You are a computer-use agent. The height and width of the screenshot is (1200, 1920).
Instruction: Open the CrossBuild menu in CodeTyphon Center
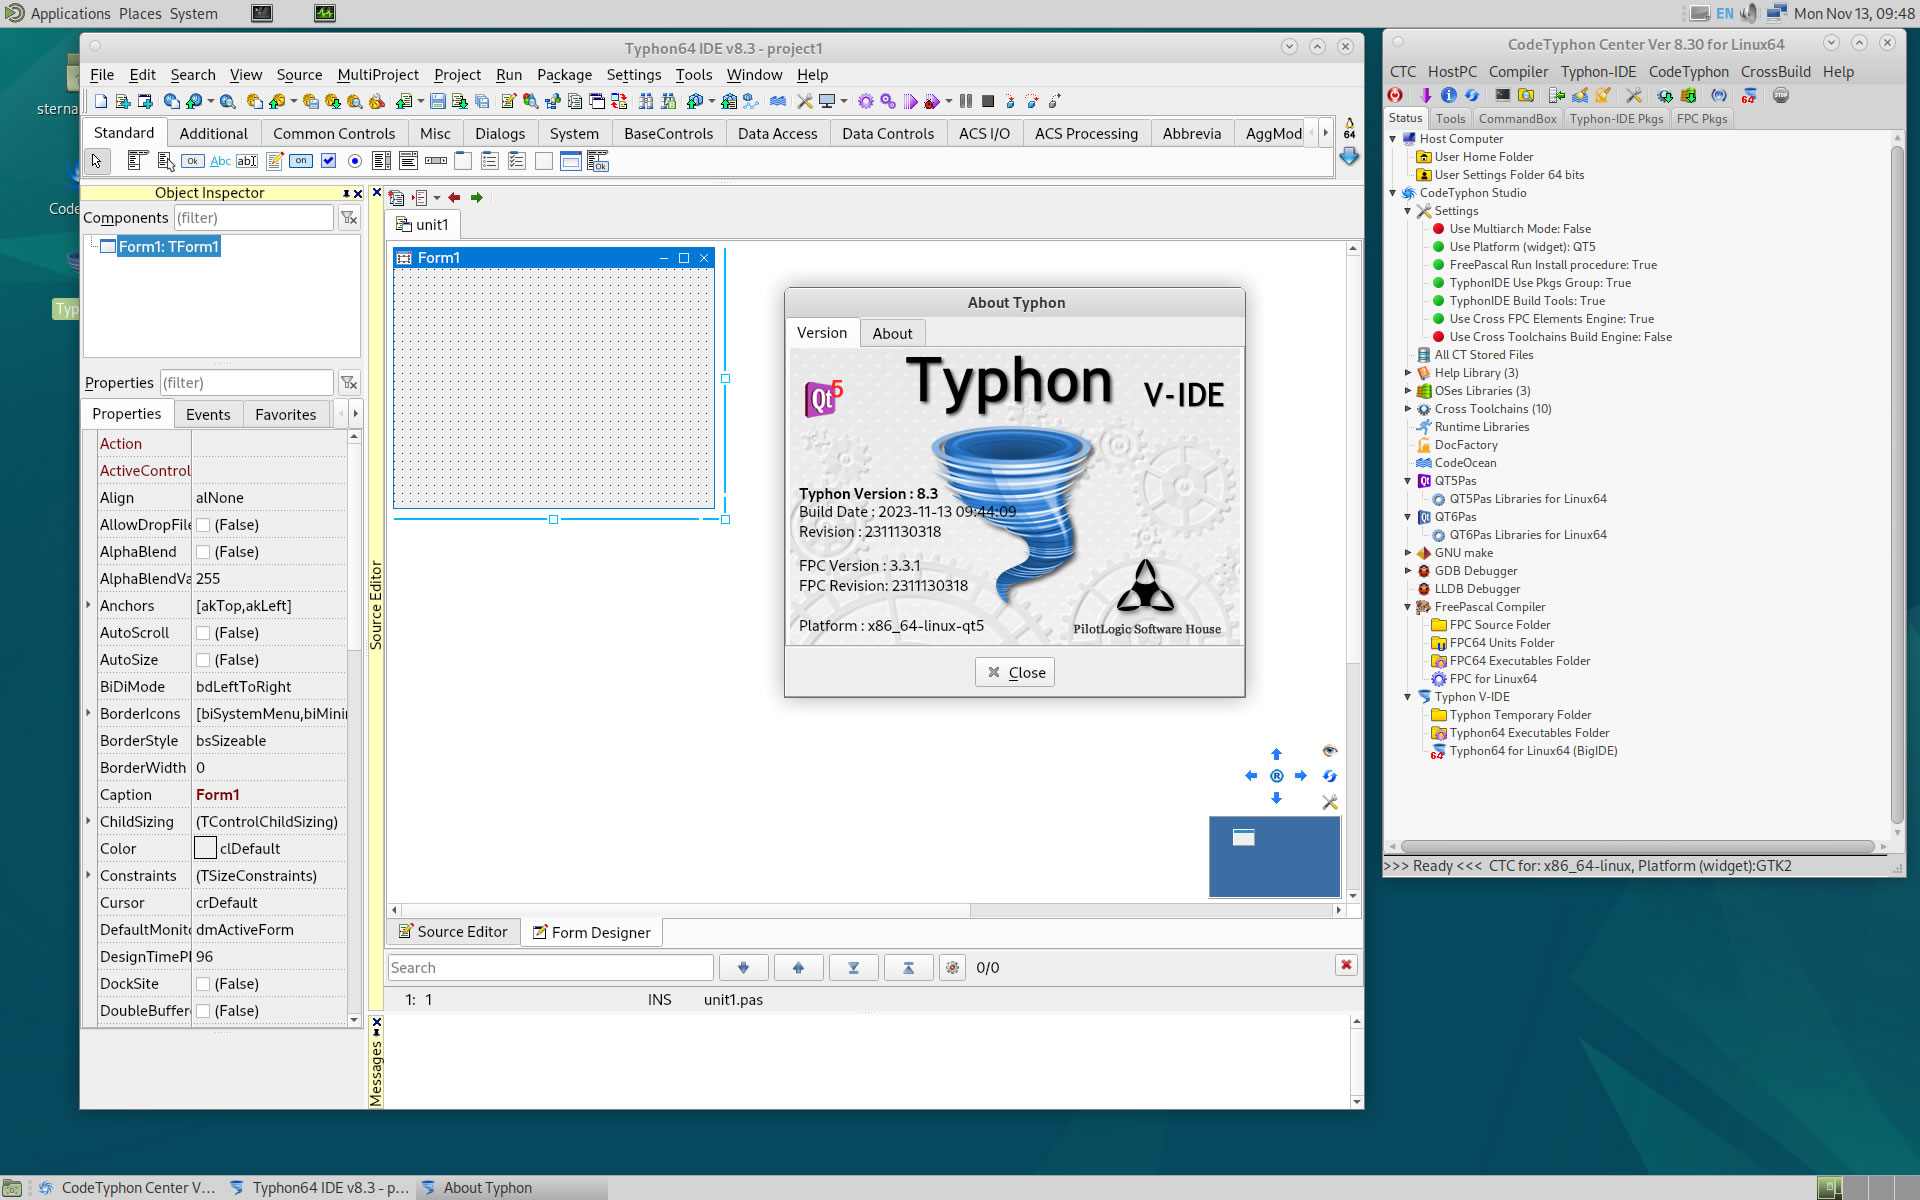coord(1775,72)
